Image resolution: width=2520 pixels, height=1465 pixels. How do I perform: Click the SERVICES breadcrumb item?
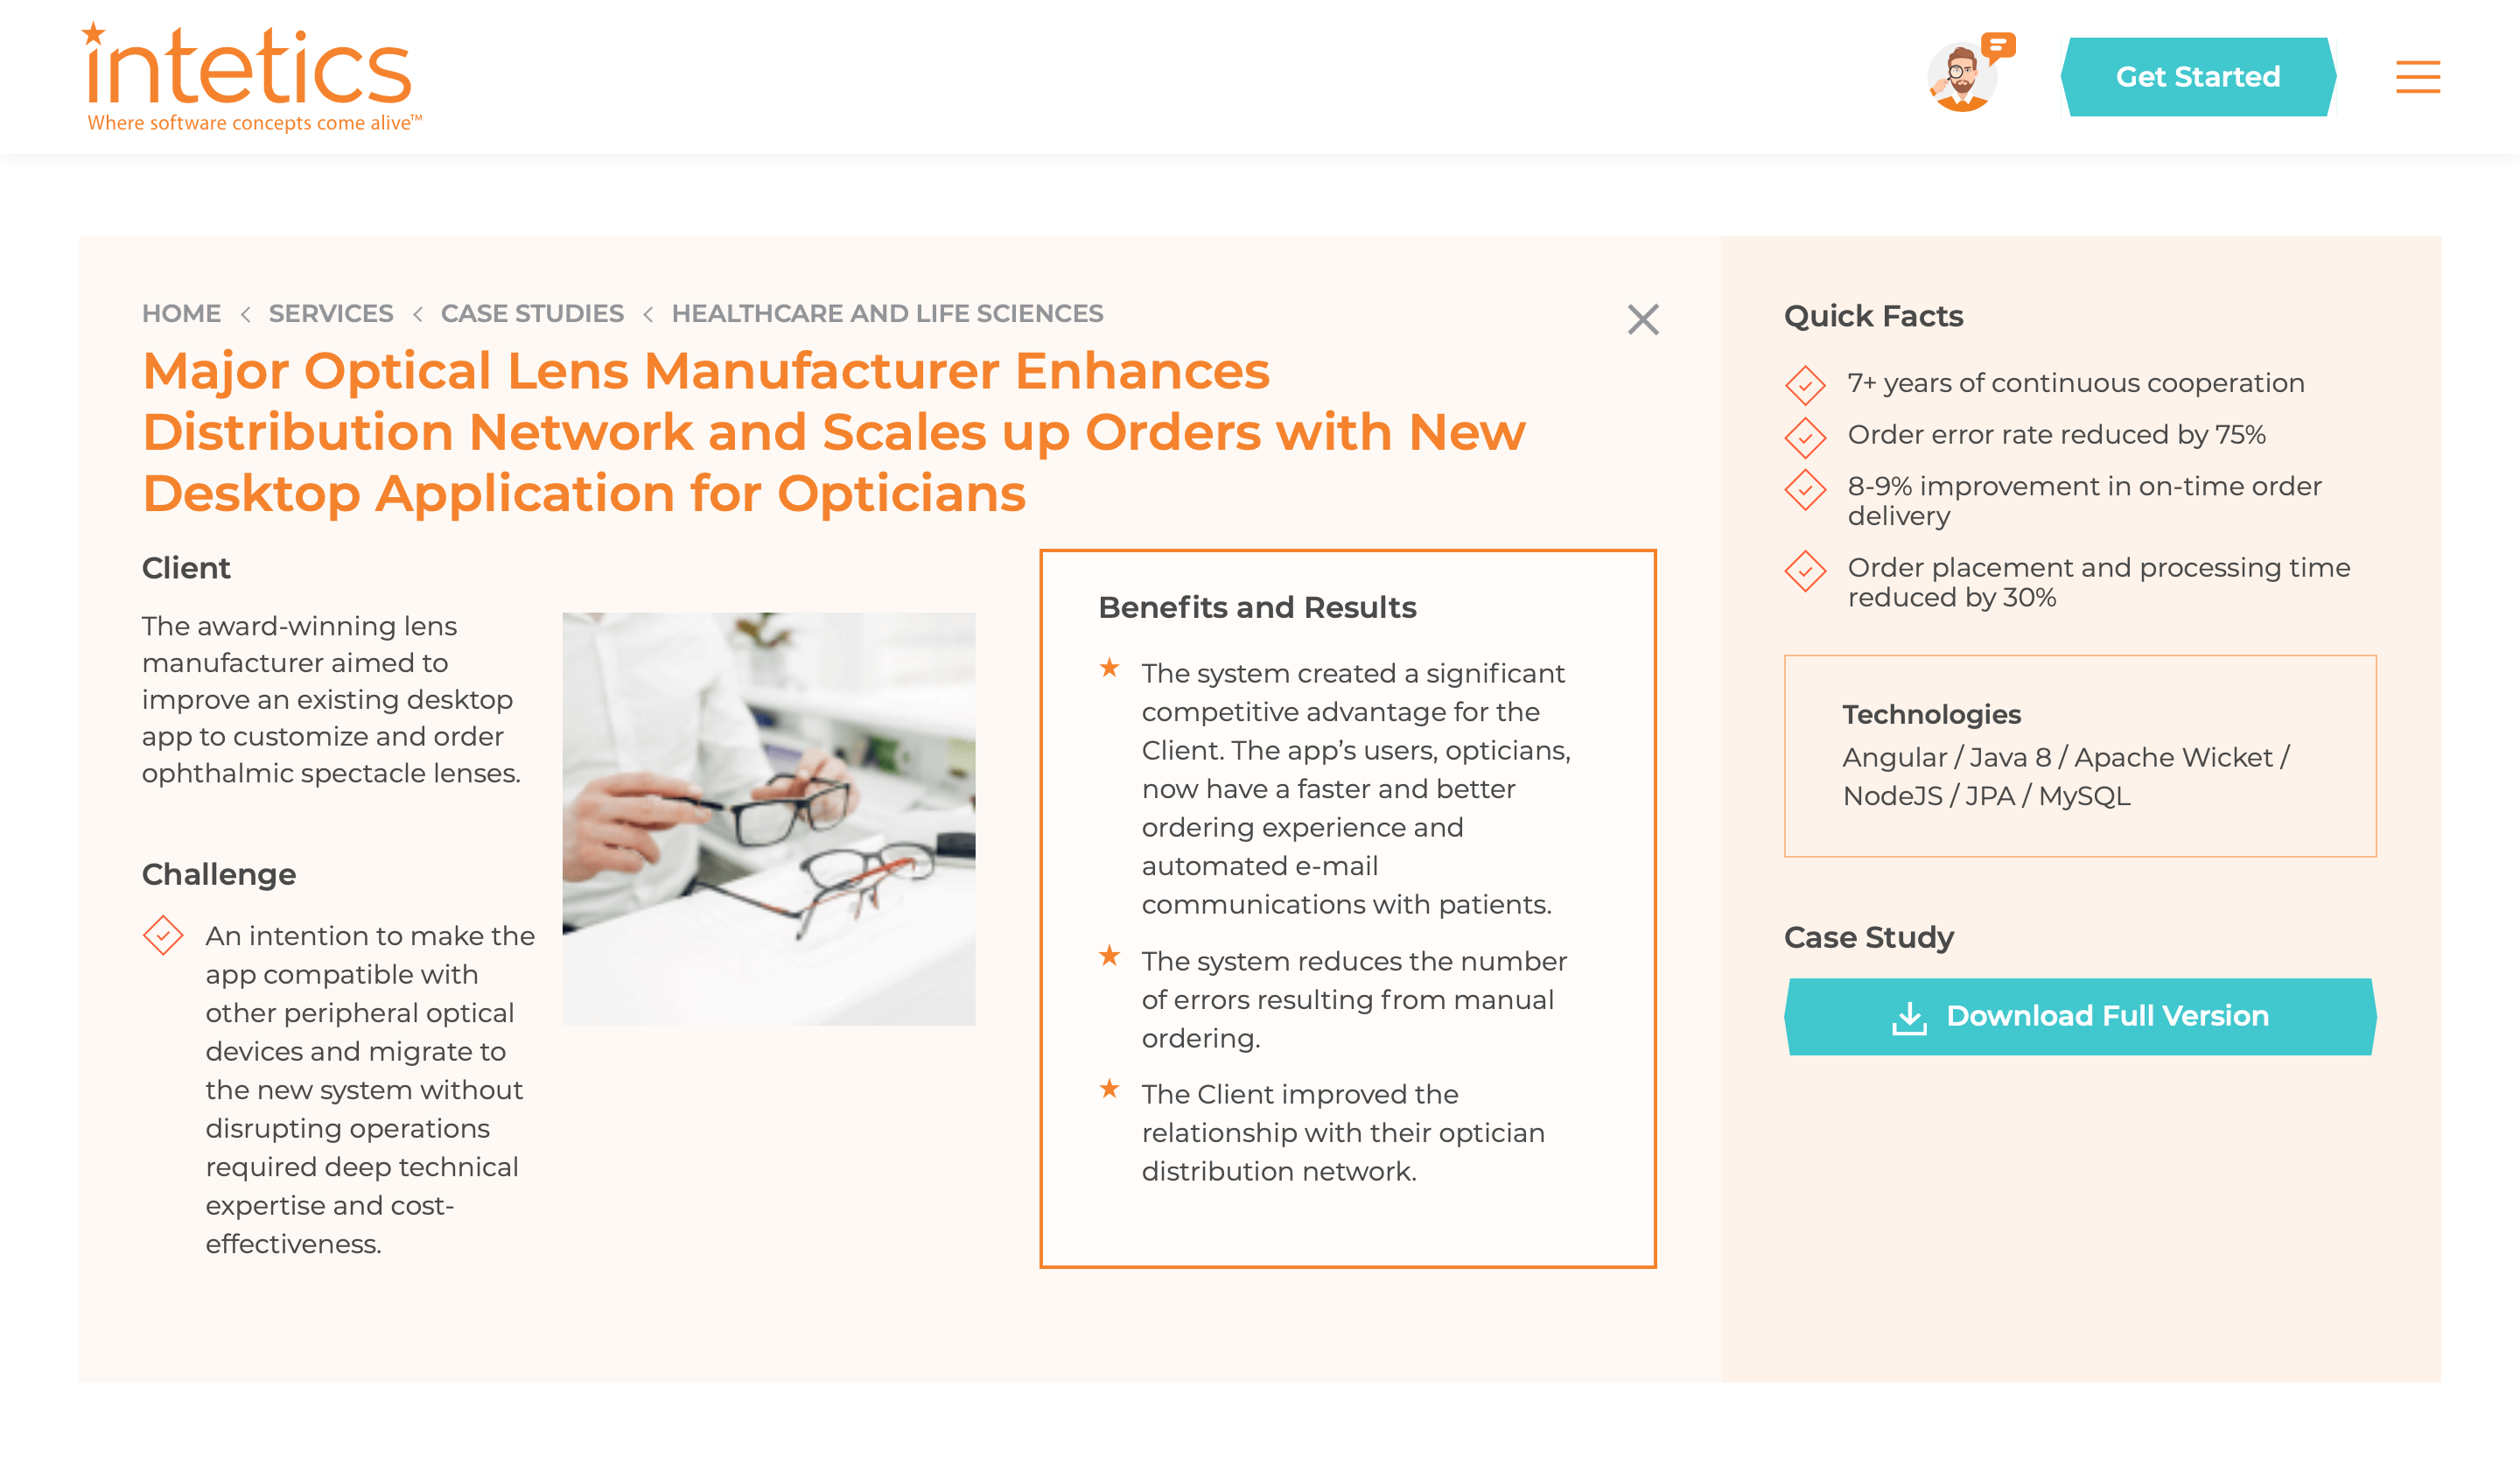[331, 312]
